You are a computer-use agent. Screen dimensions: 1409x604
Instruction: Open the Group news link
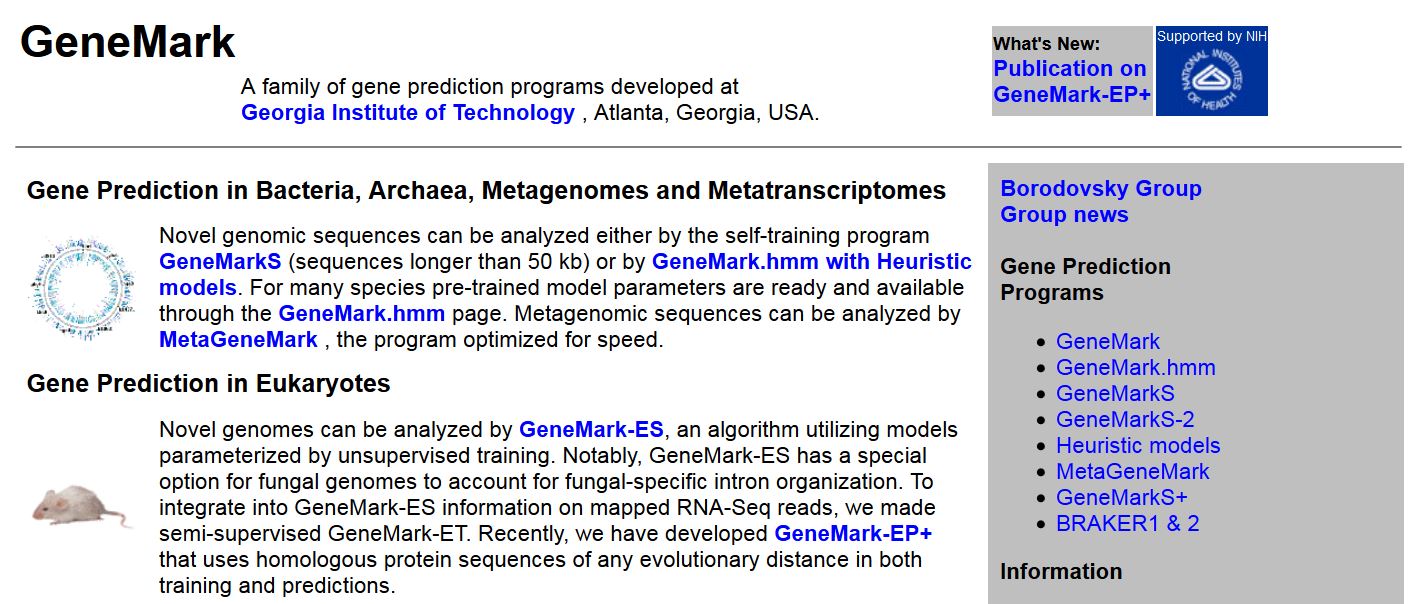1064,215
